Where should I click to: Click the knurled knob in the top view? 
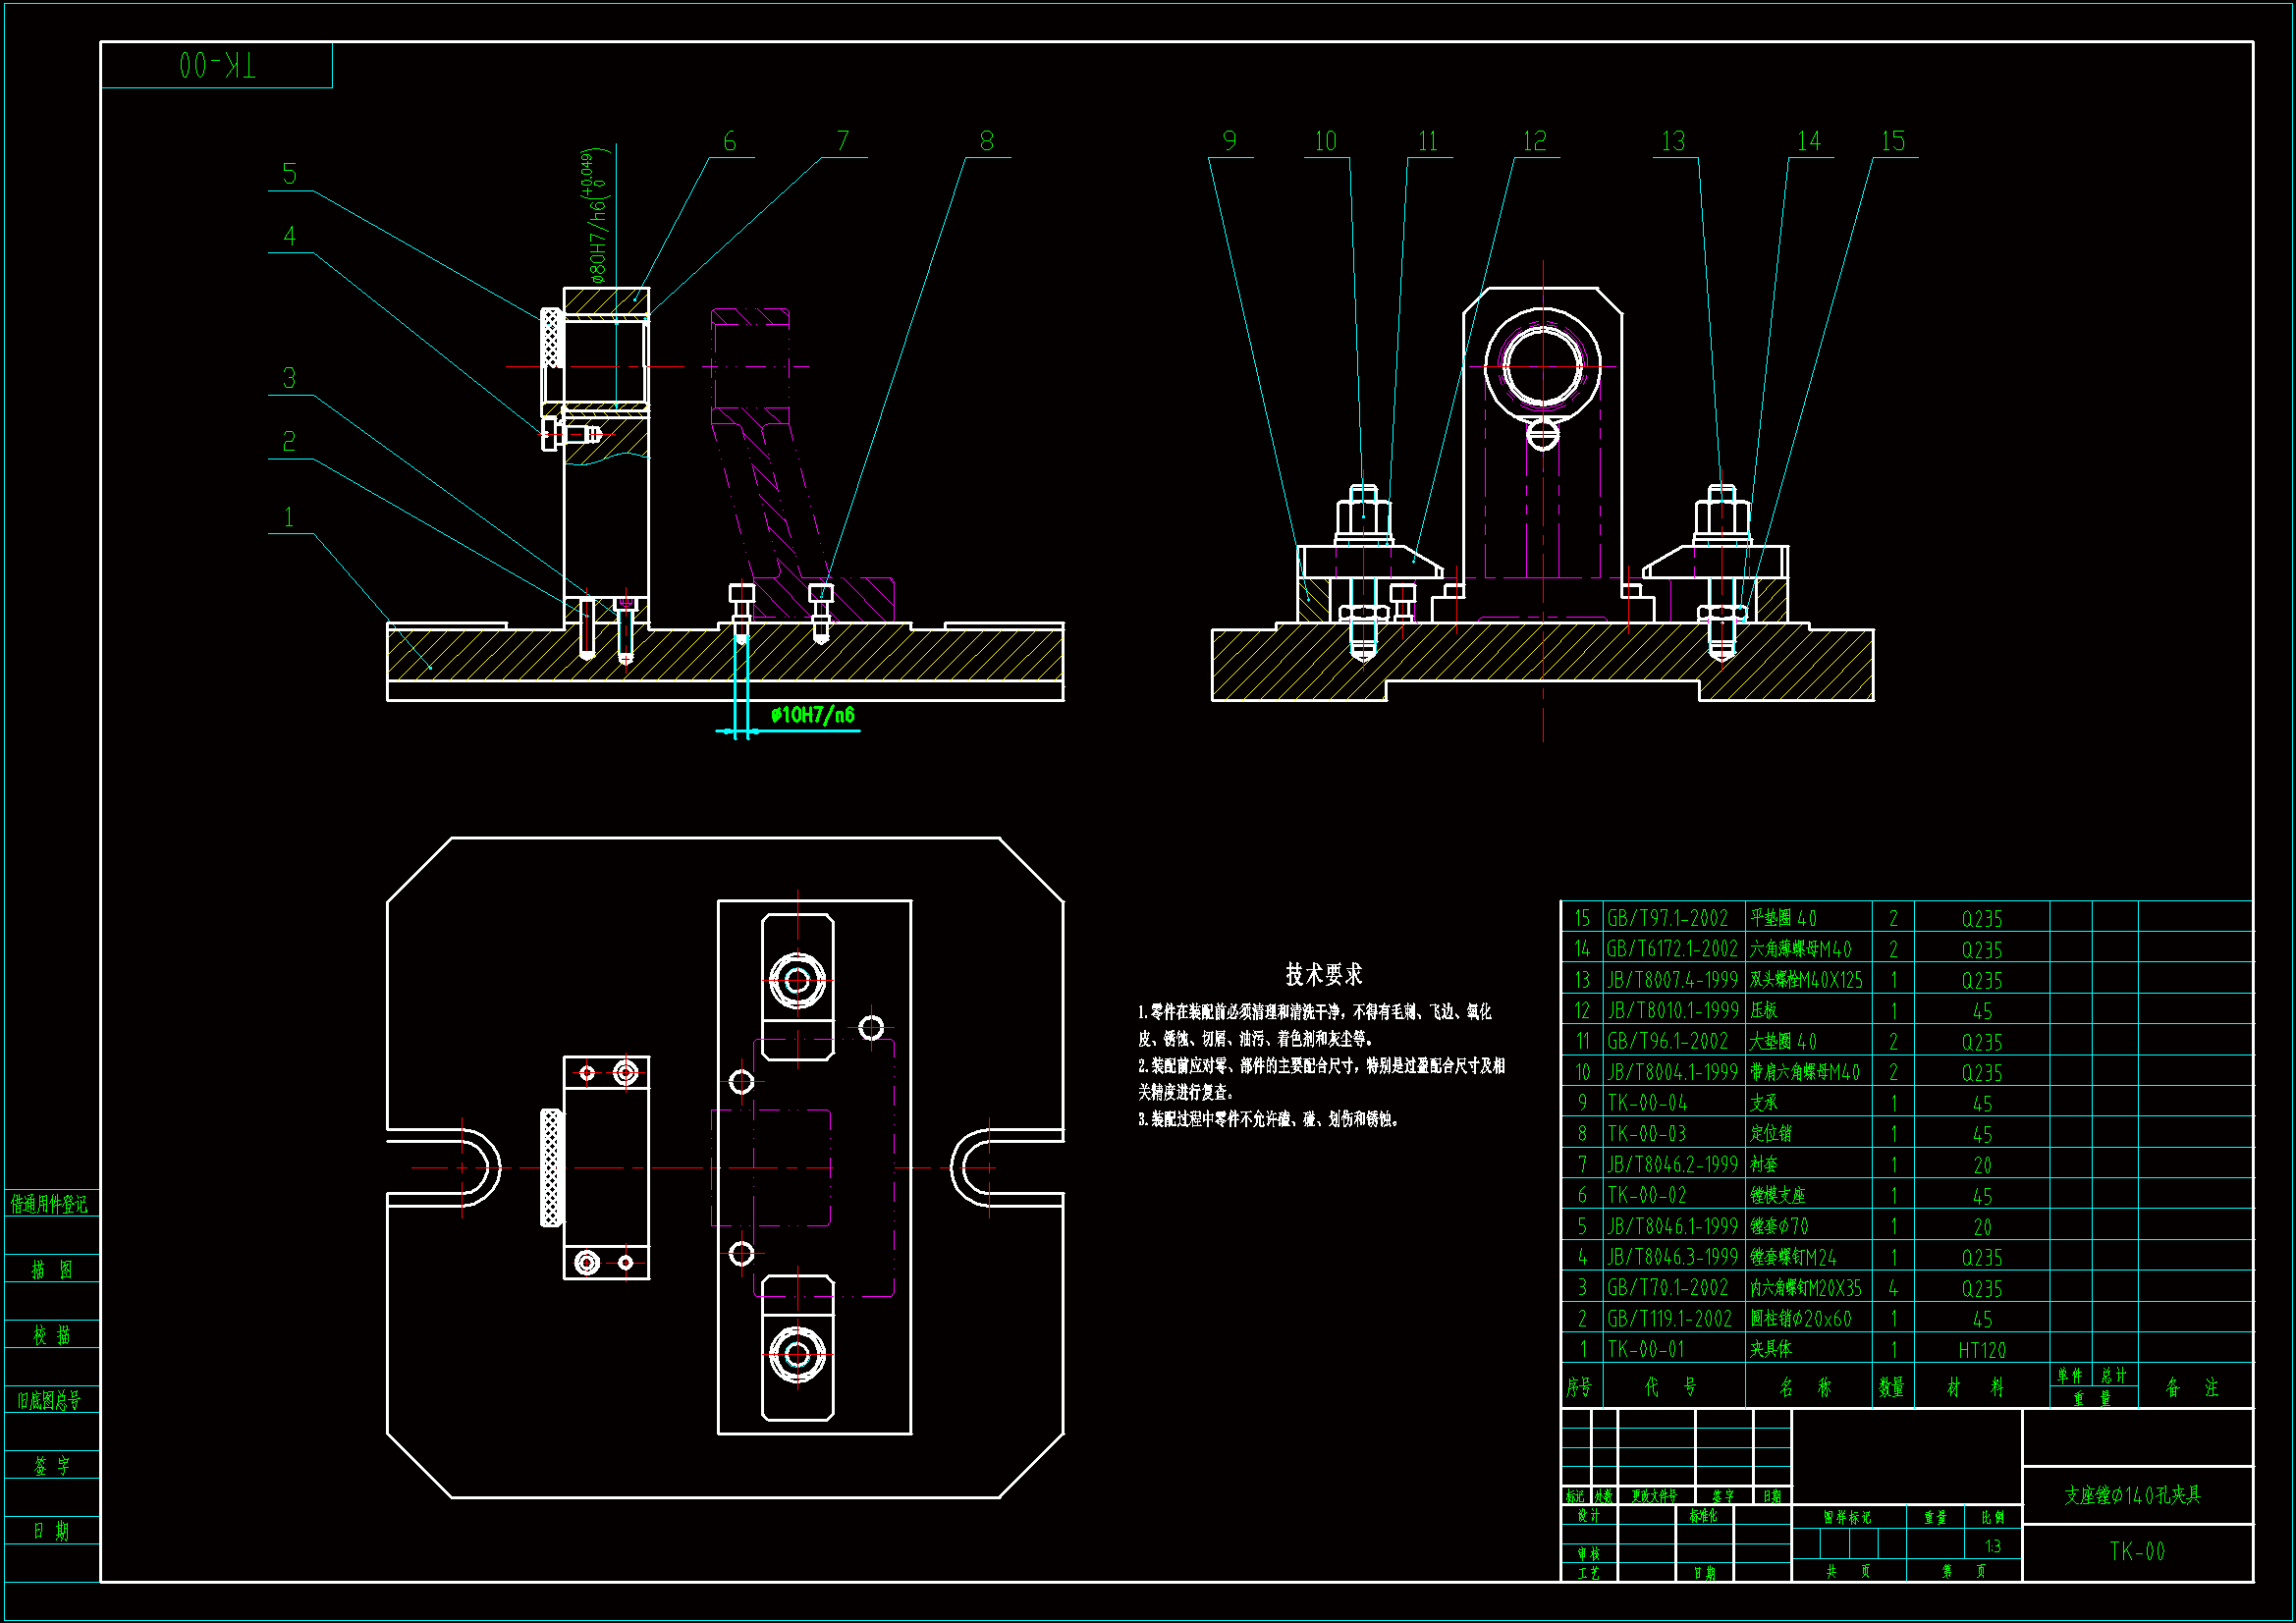[551, 1167]
